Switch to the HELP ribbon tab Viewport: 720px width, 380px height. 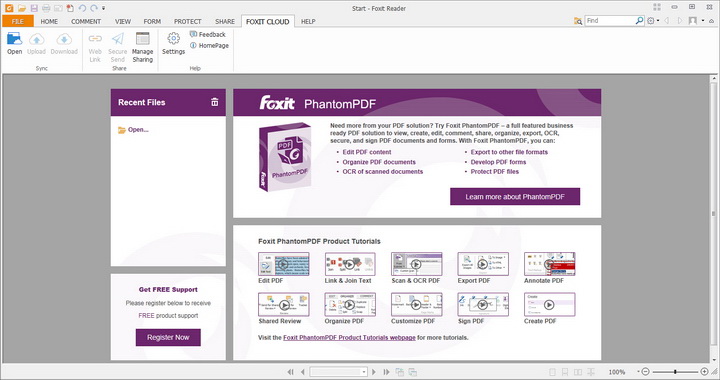(308, 21)
